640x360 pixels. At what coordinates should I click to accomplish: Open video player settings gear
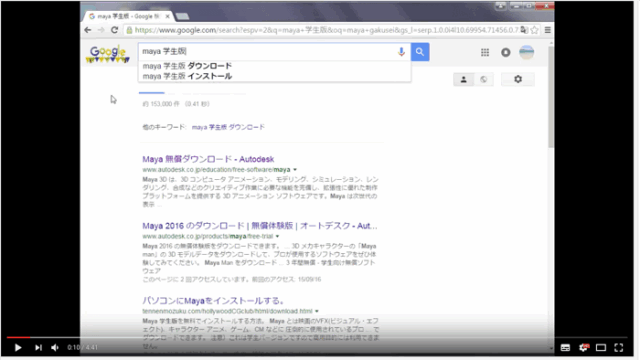584,347
